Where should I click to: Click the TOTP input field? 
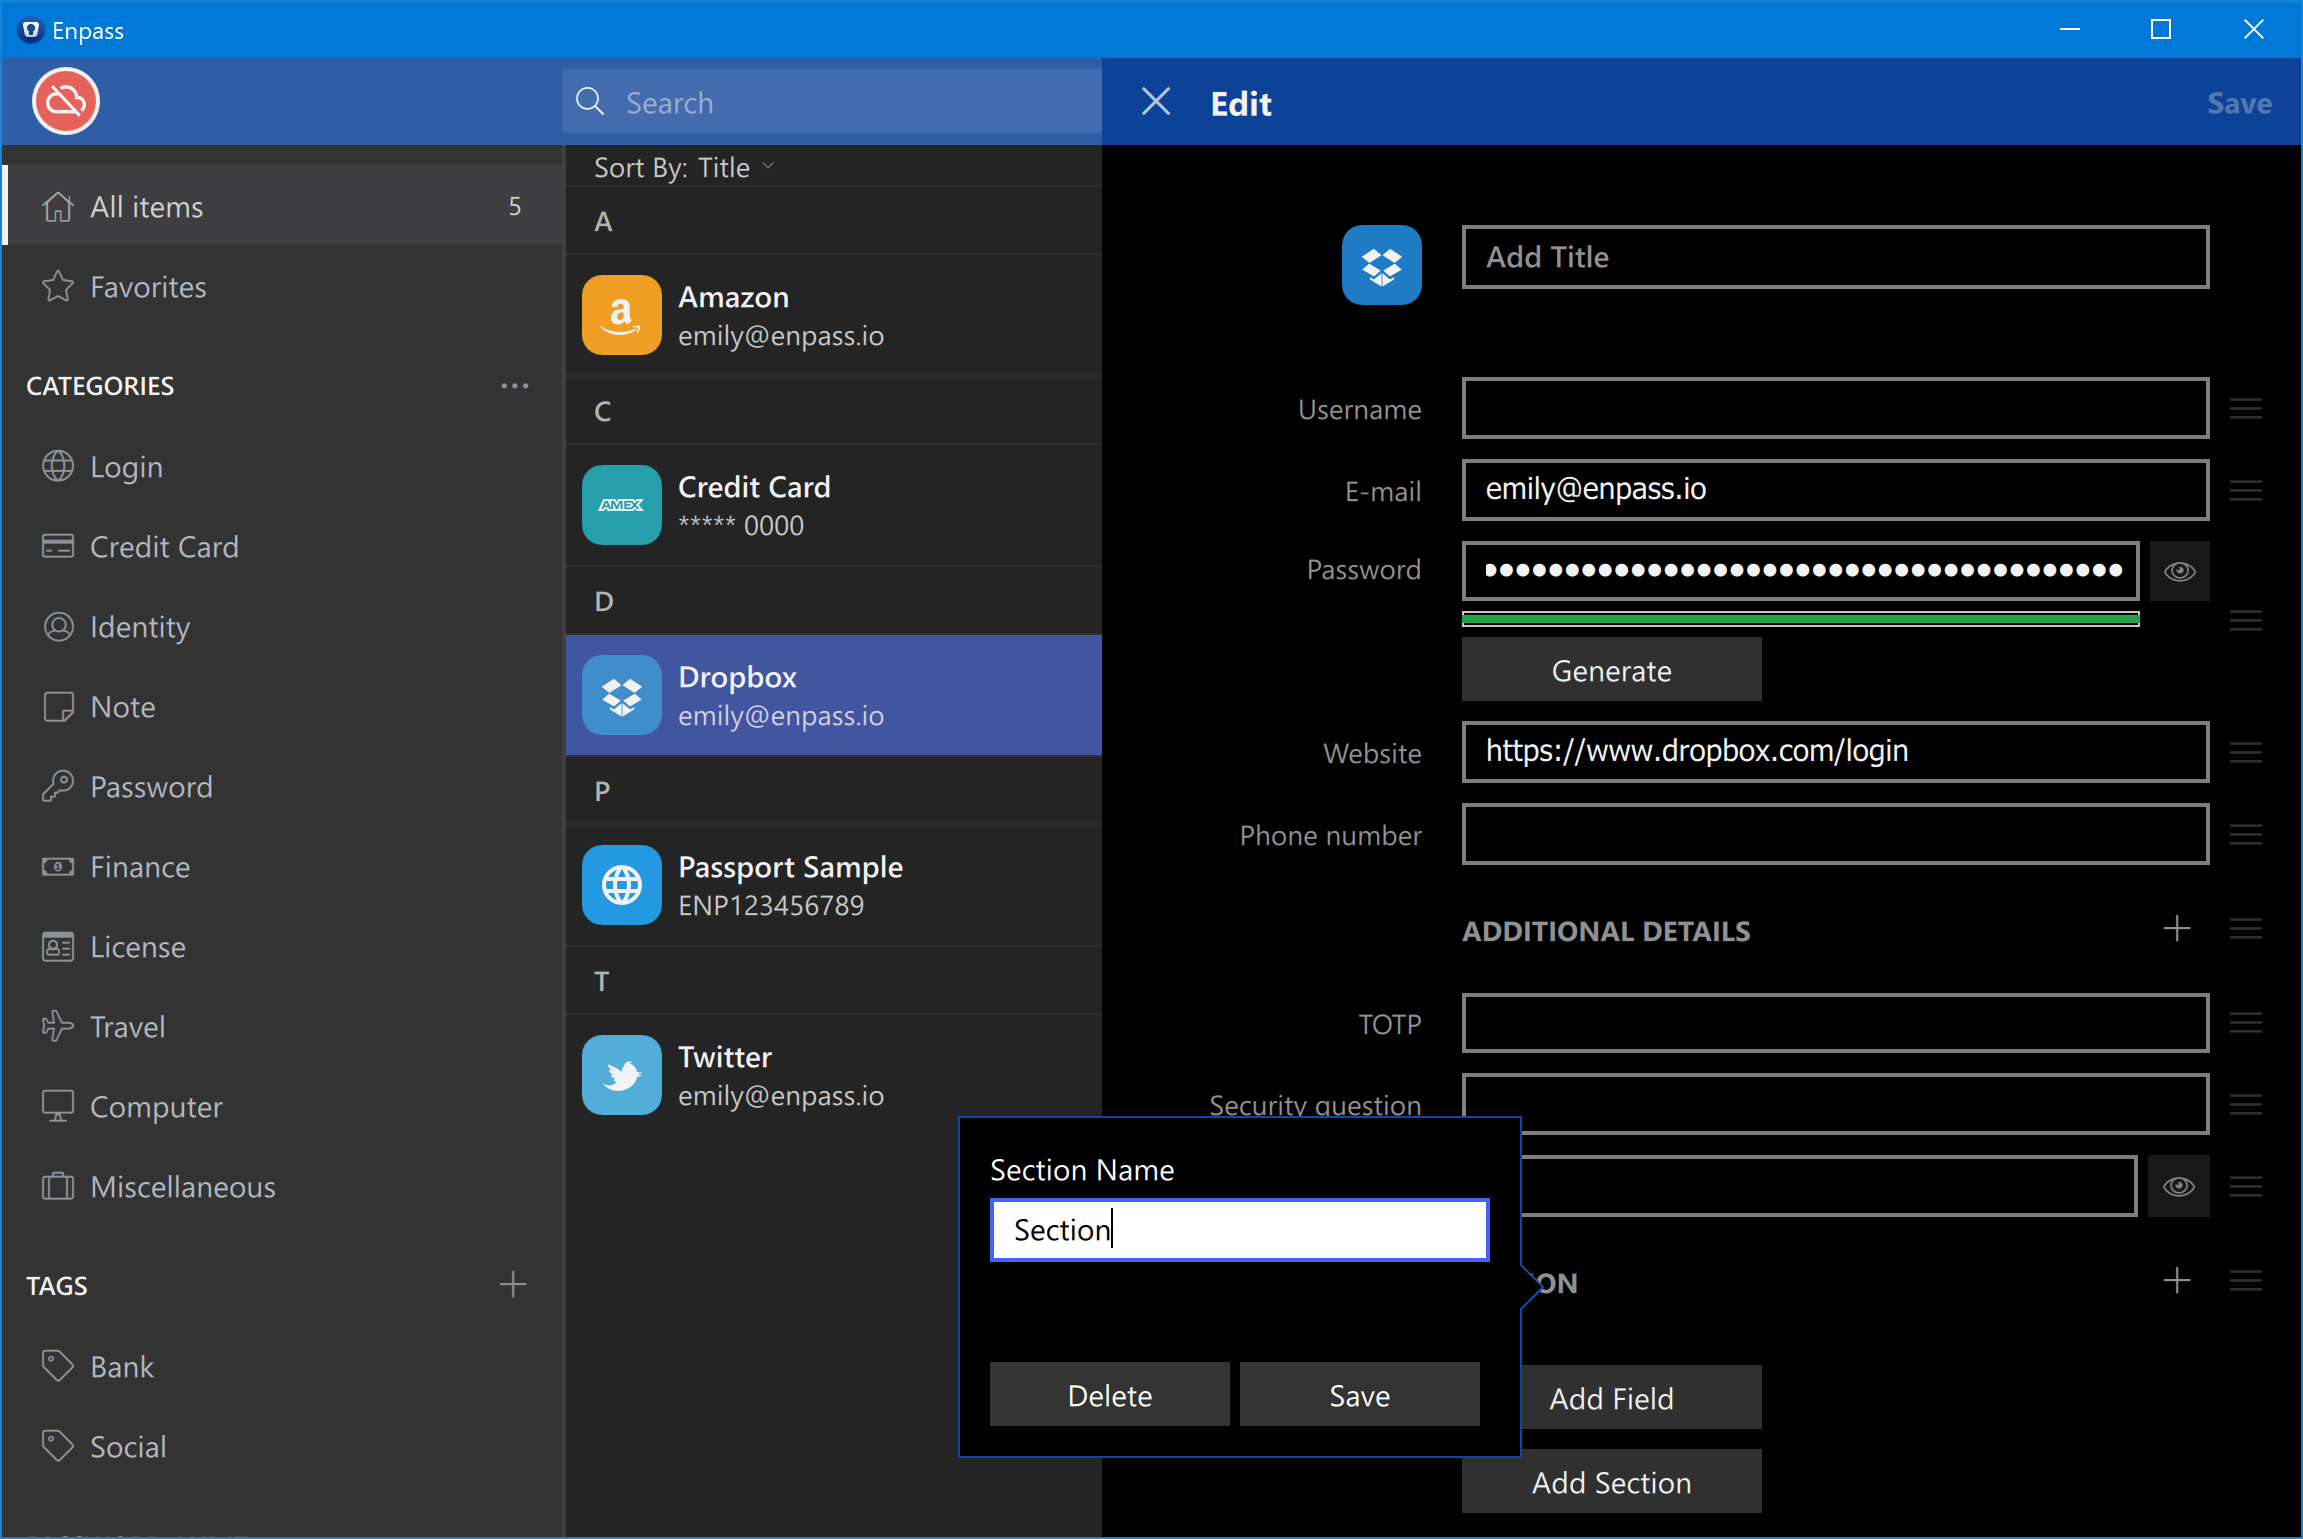coord(1835,1022)
